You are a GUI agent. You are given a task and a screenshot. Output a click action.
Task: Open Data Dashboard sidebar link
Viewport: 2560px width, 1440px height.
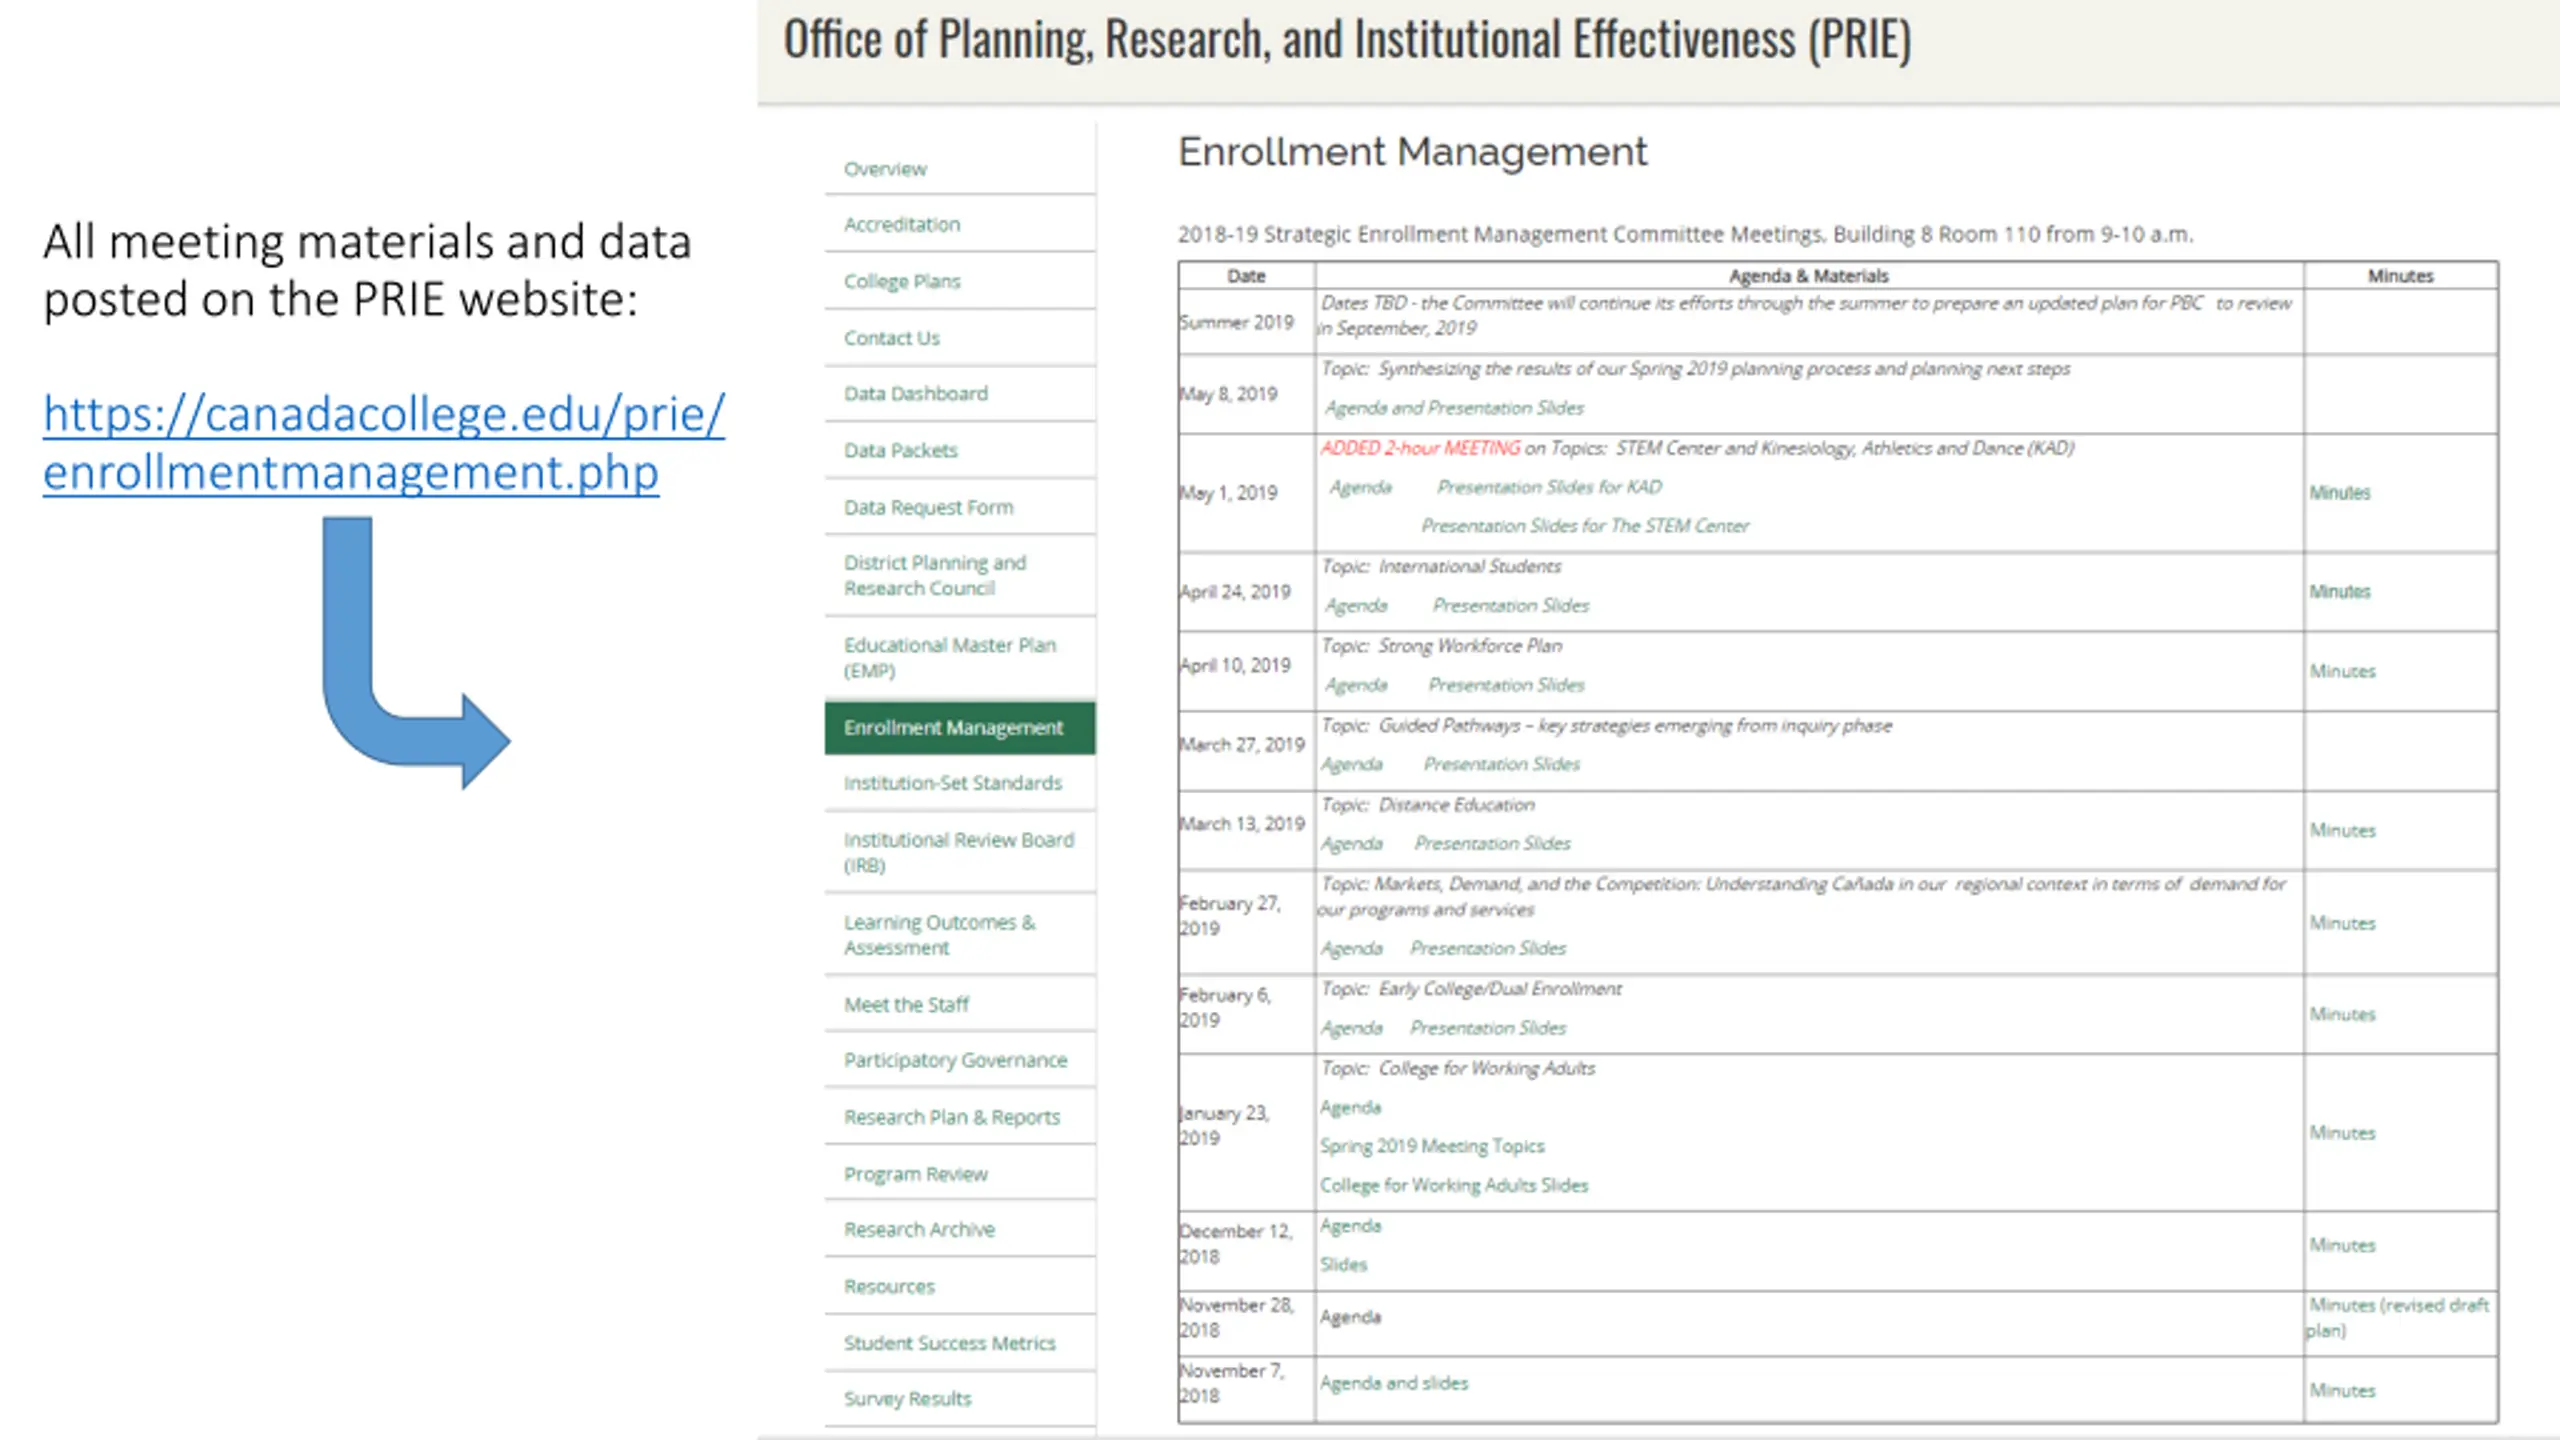click(916, 394)
